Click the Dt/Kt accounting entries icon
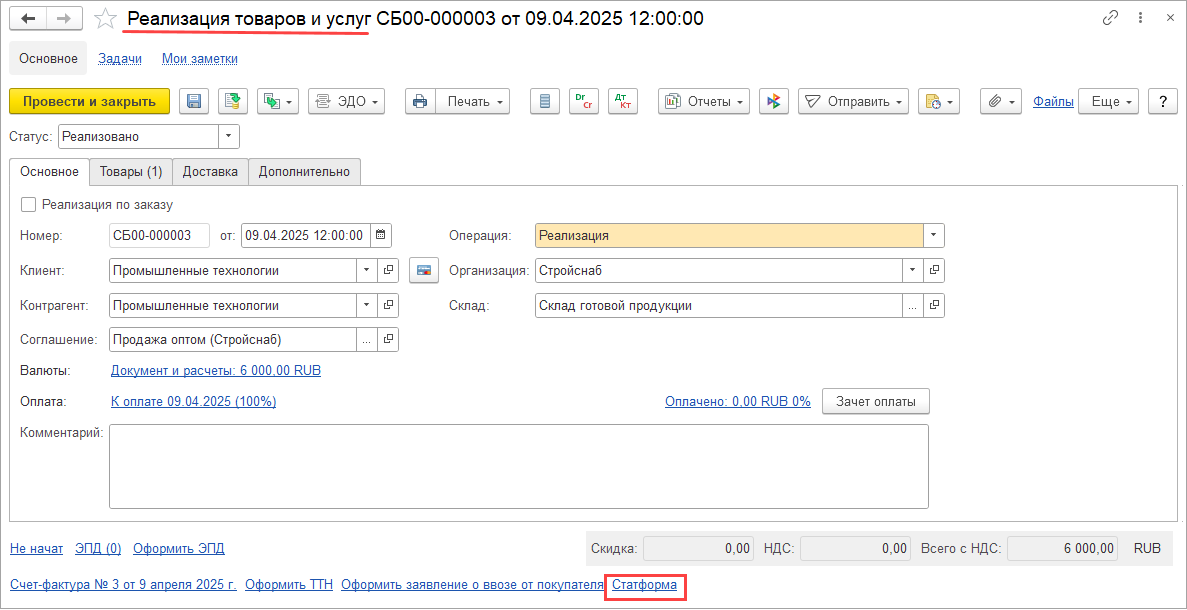This screenshot has height=610, width=1187. [623, 101]
